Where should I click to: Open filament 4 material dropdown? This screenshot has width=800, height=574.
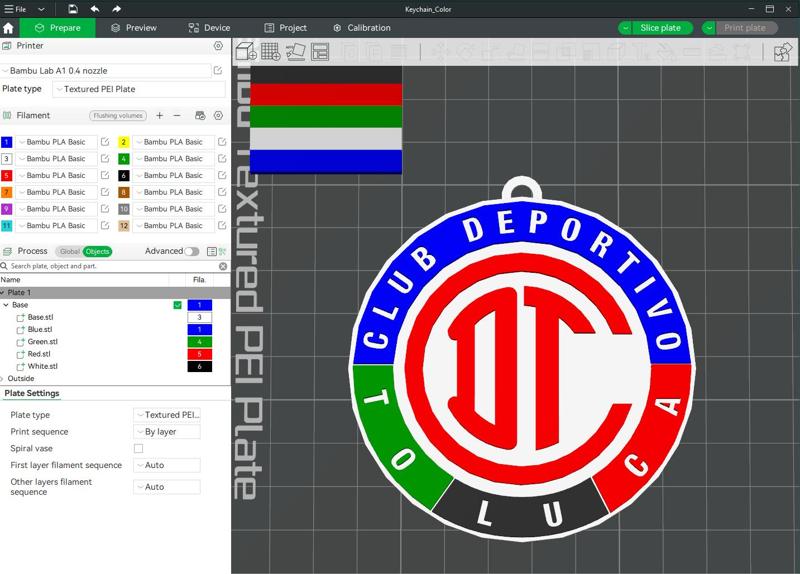[173, 159]
